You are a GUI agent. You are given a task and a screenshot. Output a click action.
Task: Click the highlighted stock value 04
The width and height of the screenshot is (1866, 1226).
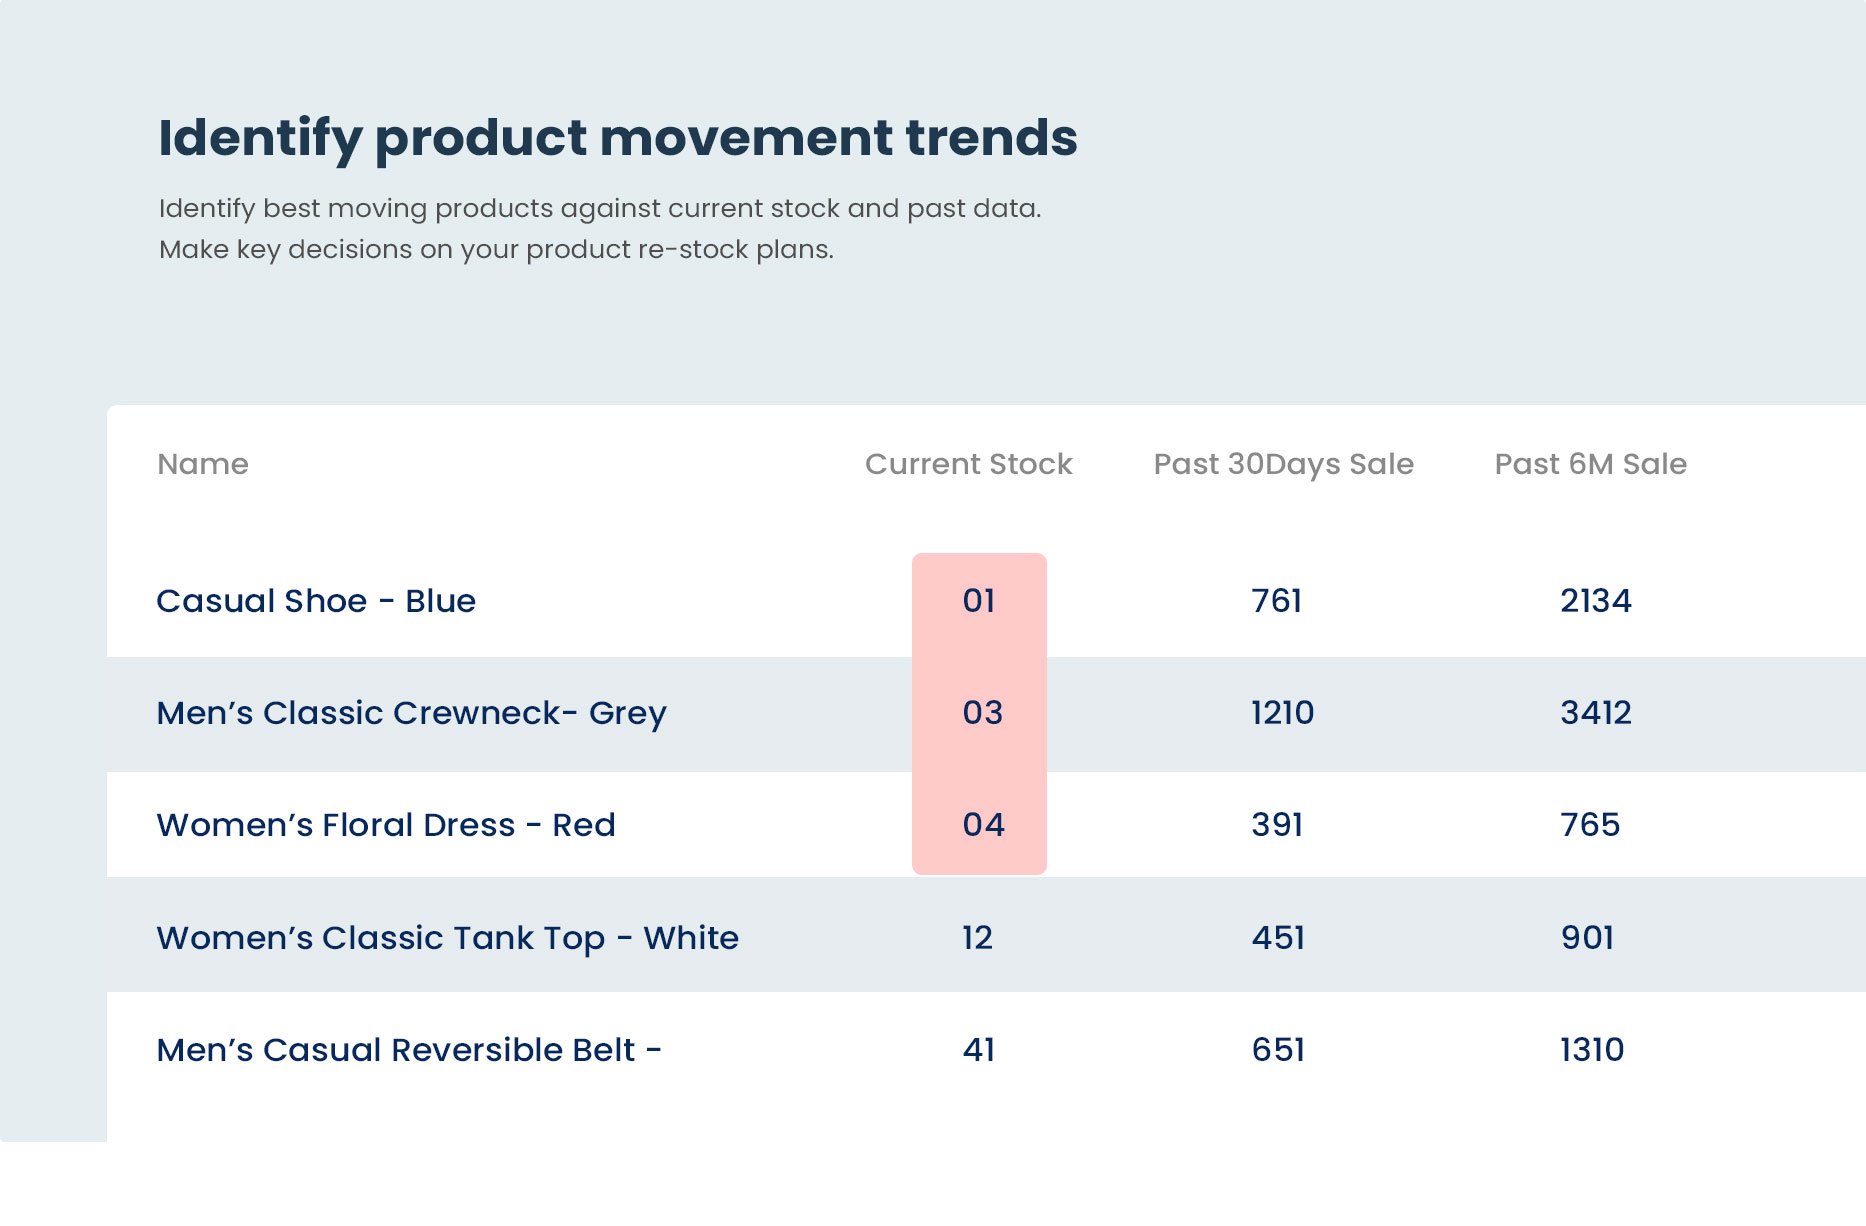click(983, 825)
